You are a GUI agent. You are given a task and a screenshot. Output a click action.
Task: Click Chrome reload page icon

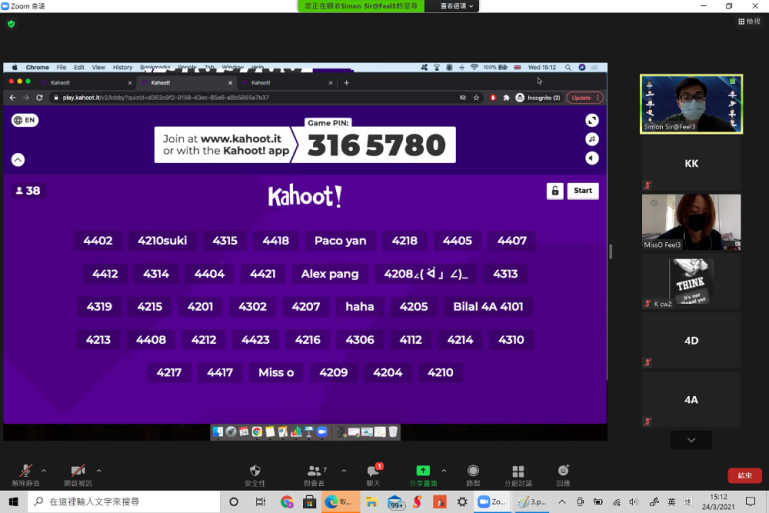39,98
